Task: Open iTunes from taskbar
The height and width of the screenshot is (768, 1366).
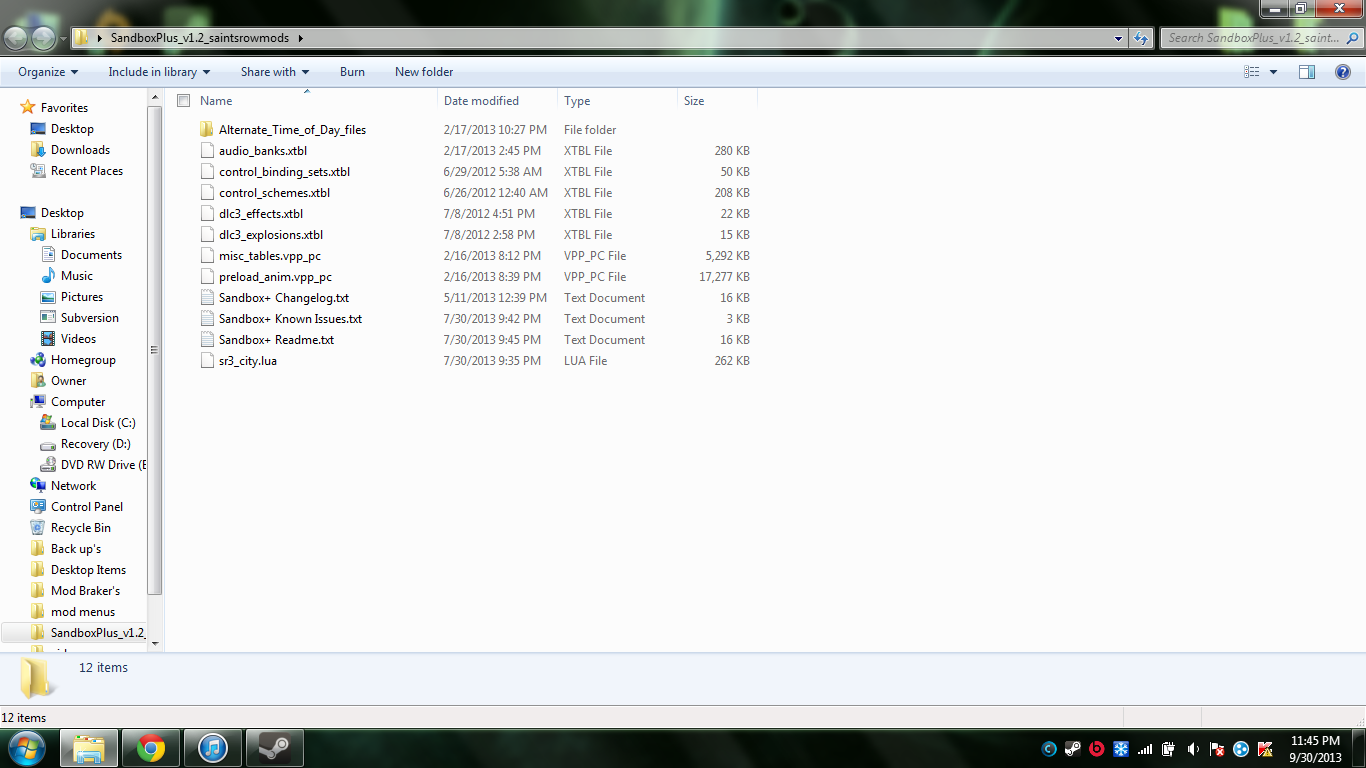Action: coord(213,748)
